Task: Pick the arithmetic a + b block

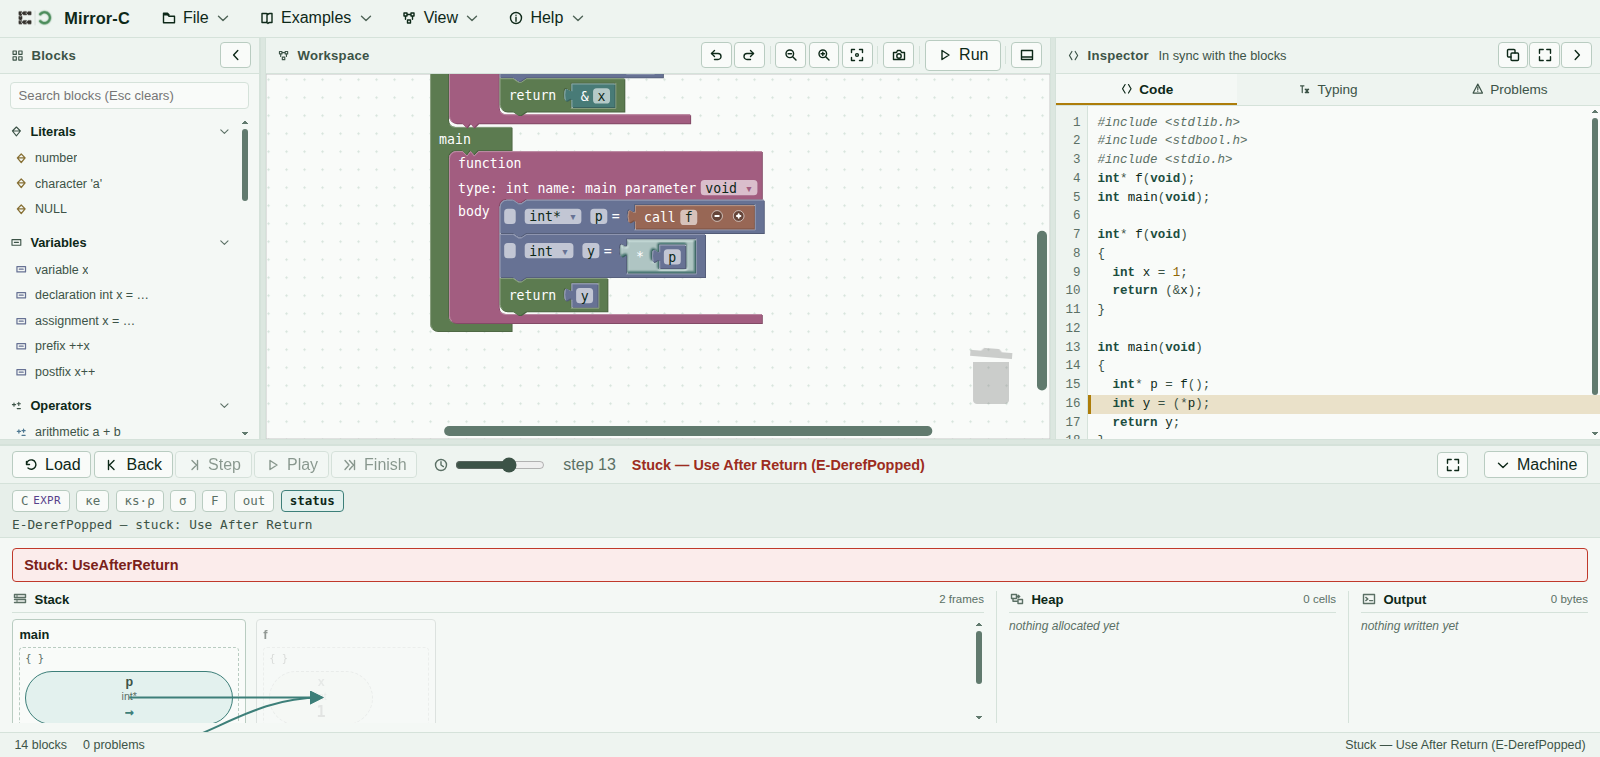Action: click(77, 432)
